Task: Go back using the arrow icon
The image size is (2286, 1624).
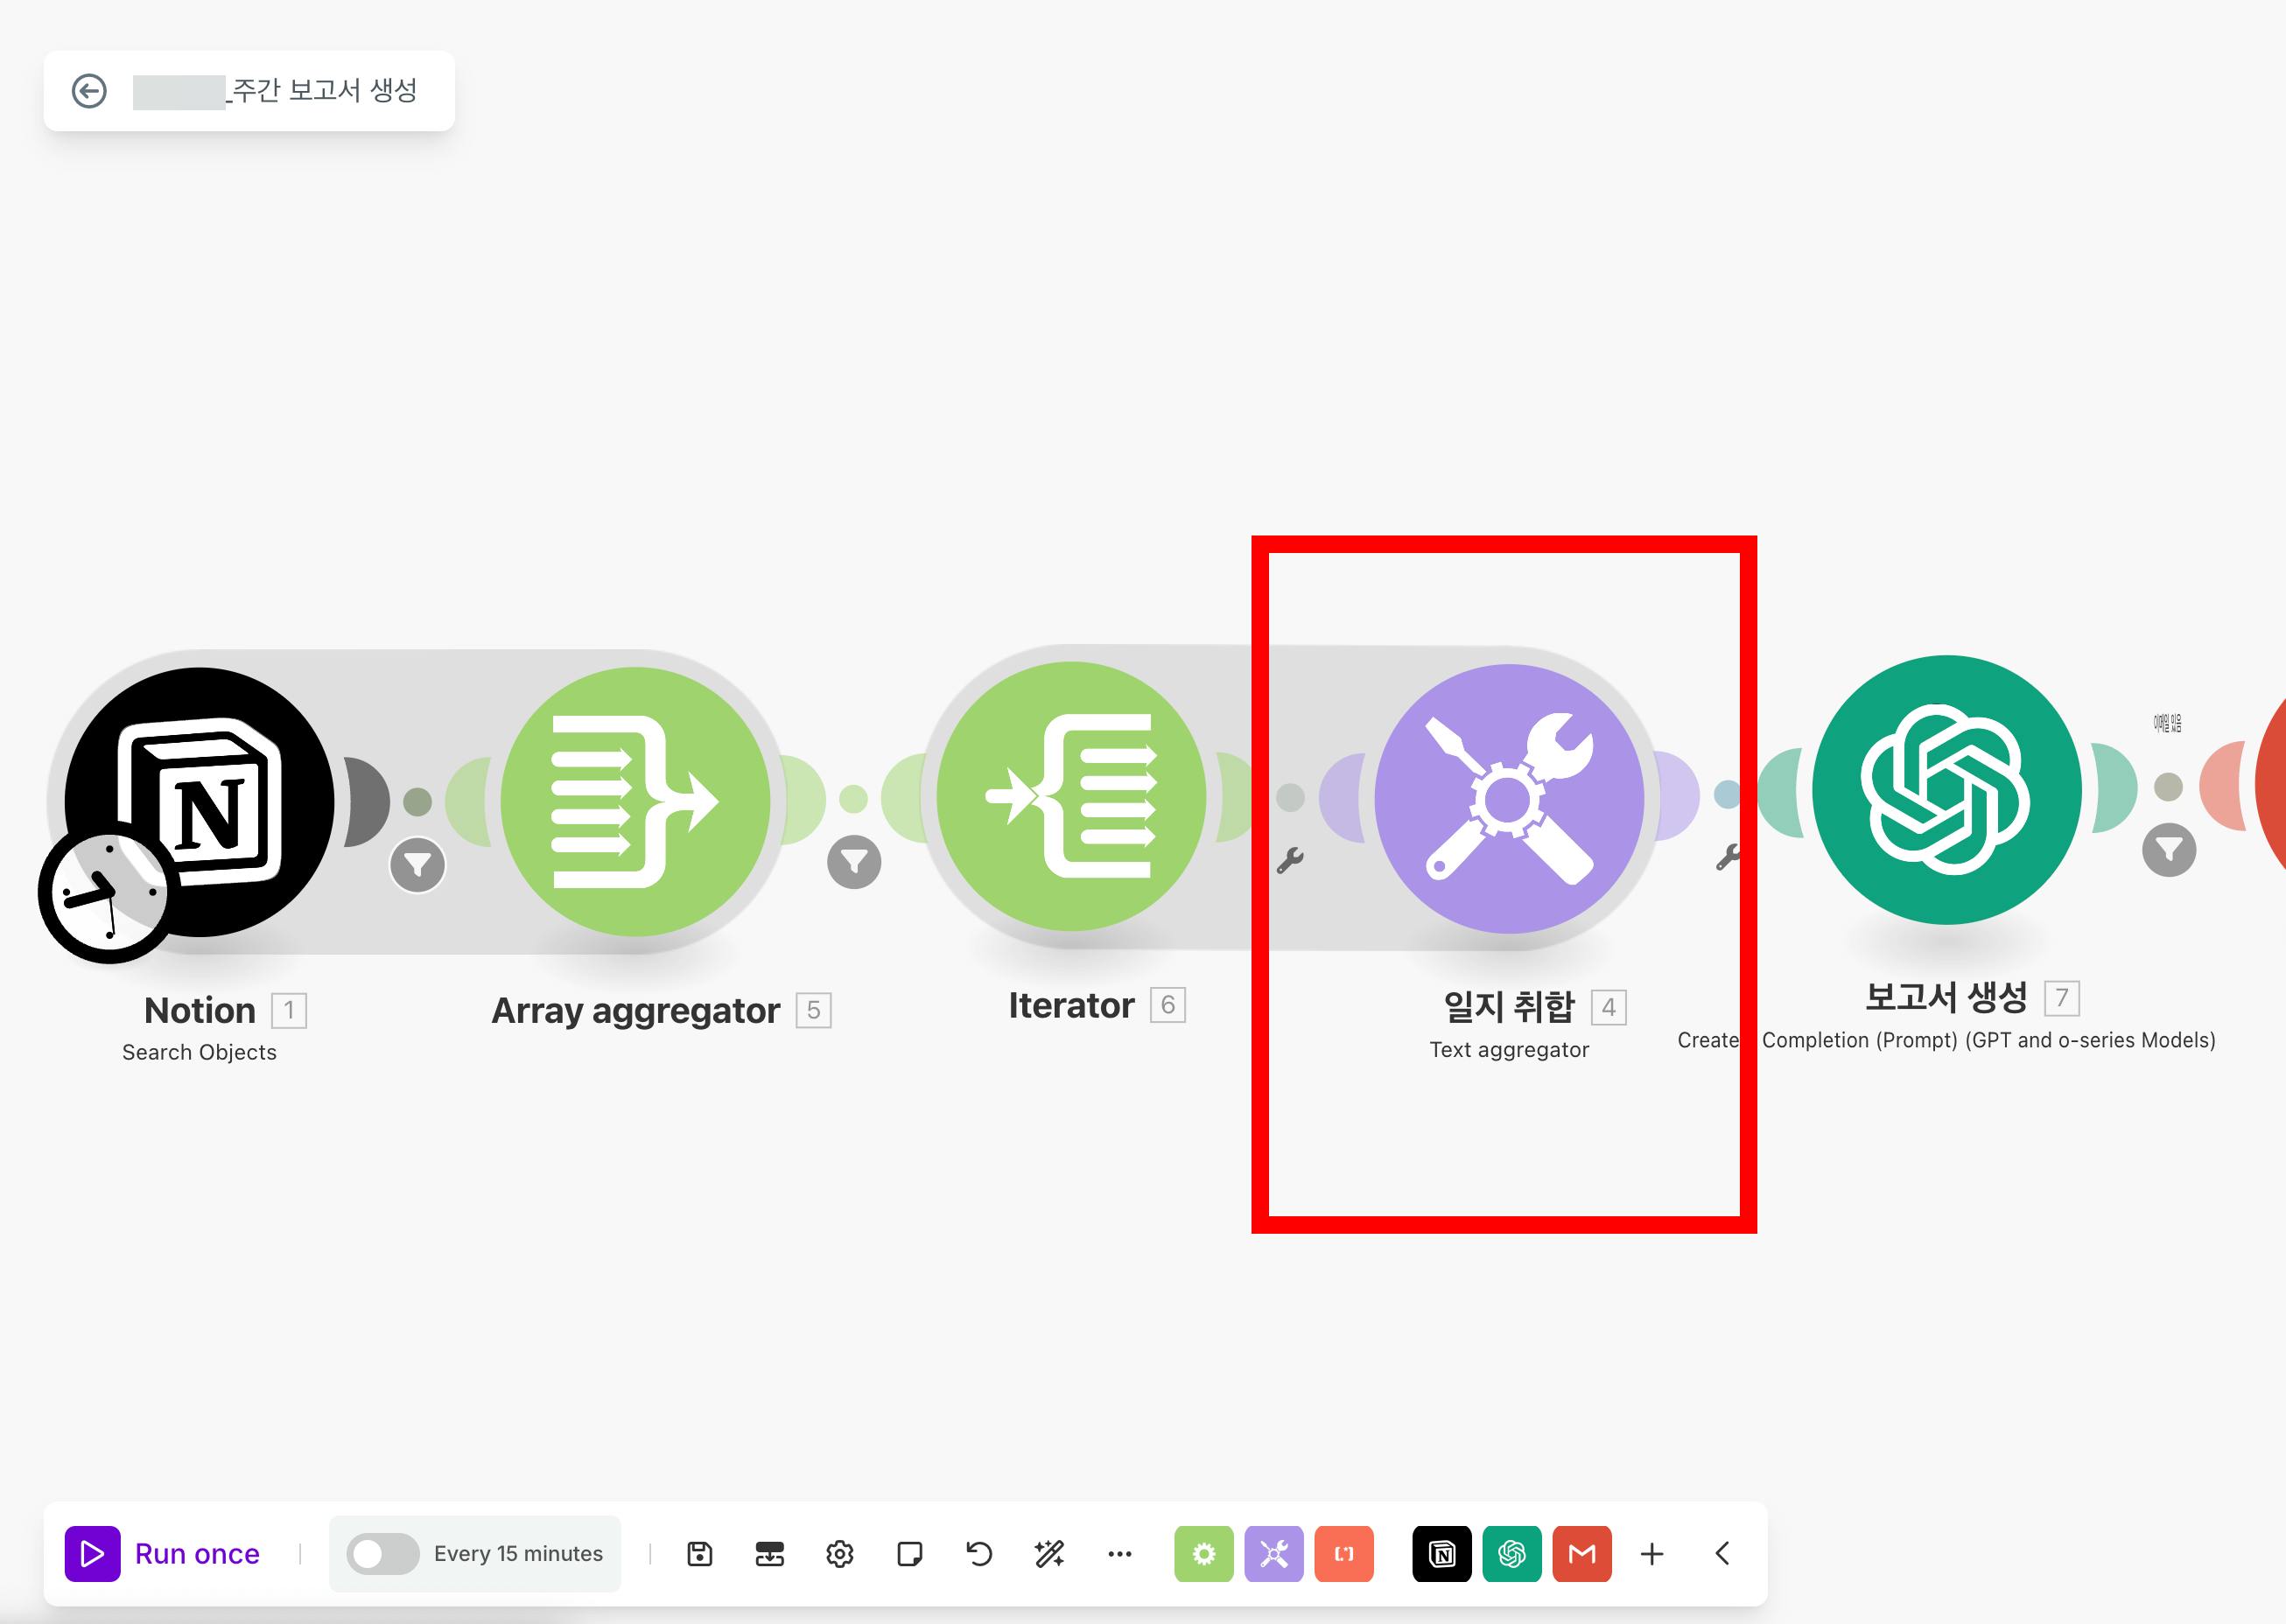Action: point(89,91)
